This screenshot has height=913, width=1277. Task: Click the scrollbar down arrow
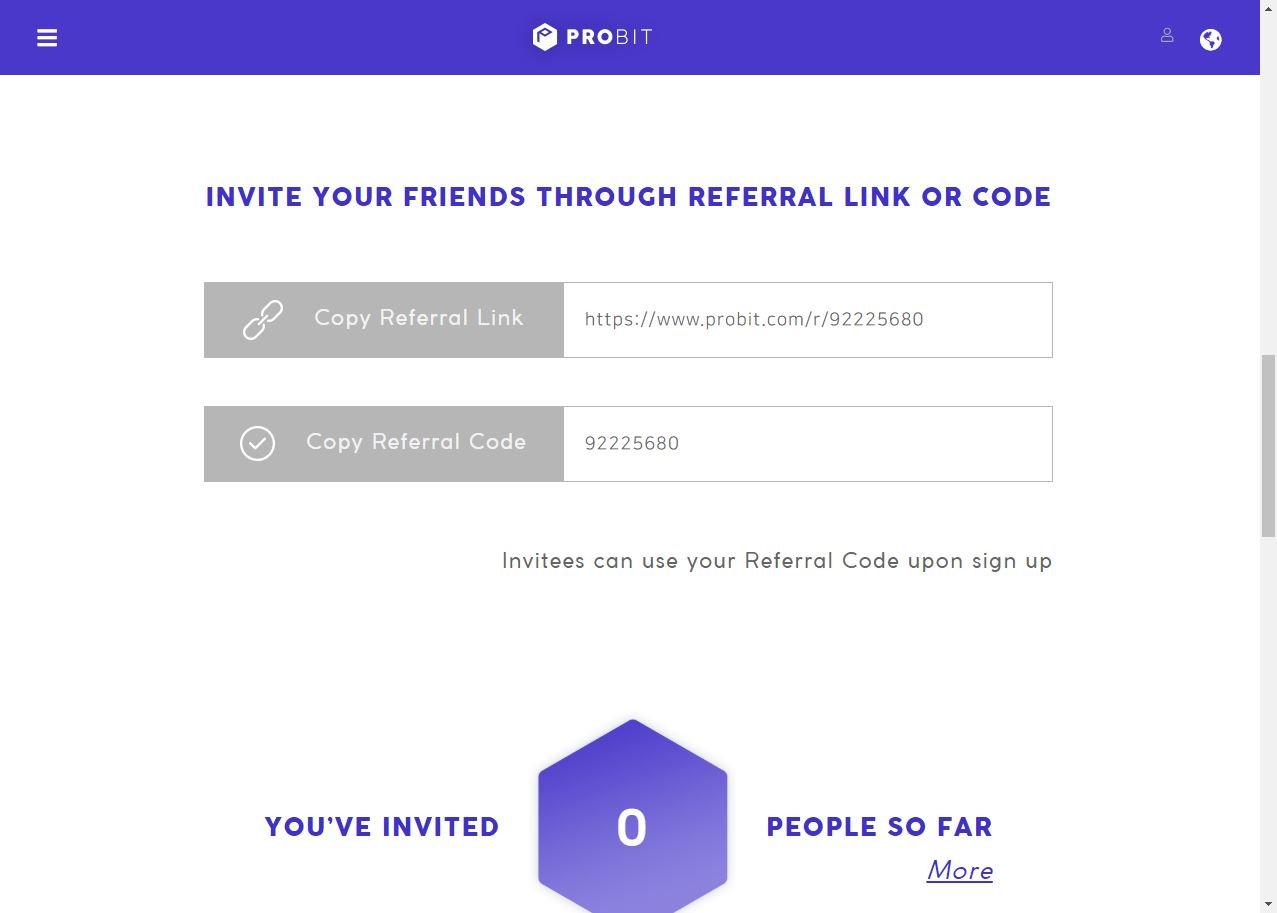pyautogui.click(x=1268, y=905)
